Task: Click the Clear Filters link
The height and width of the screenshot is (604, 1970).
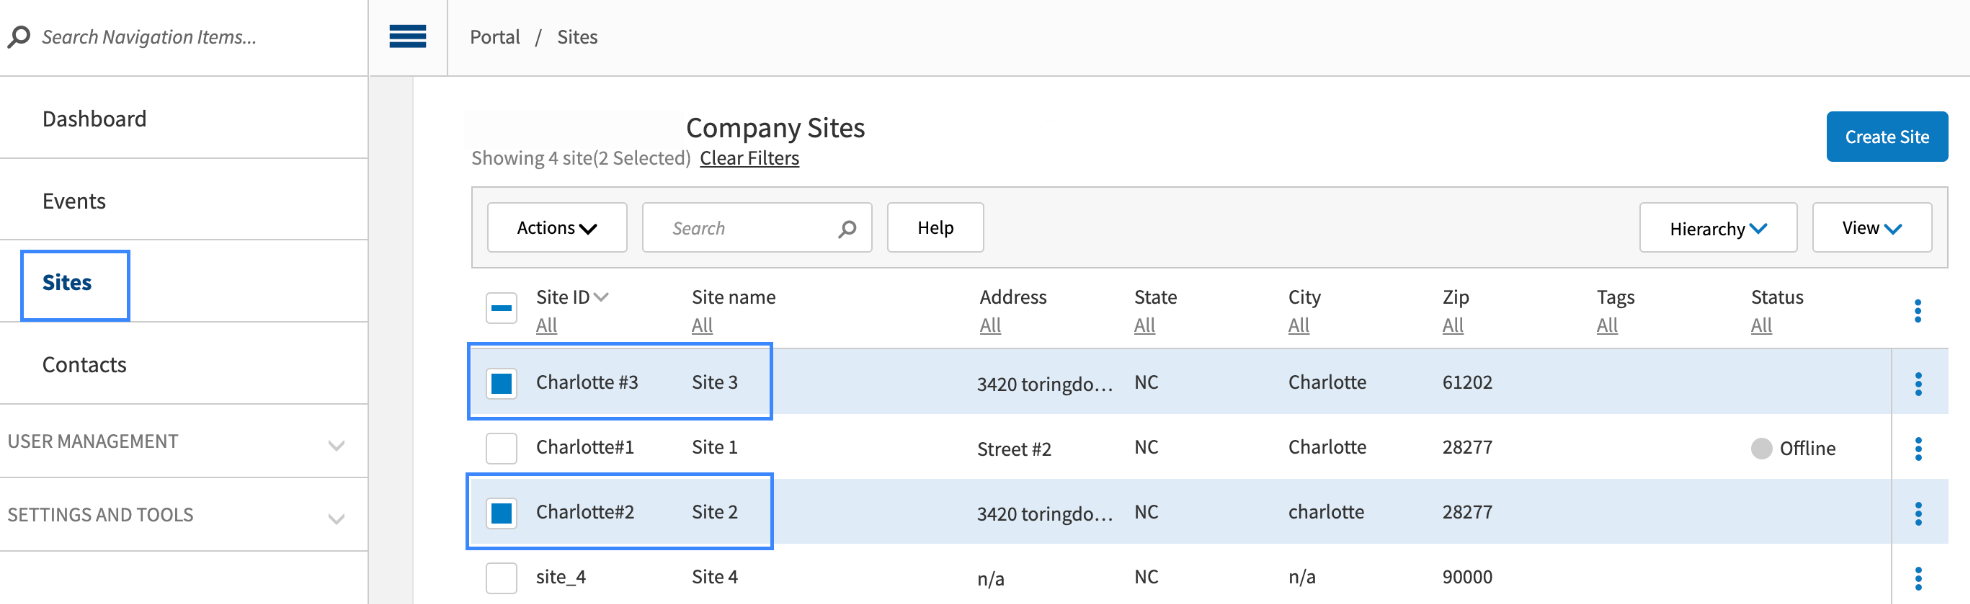Action: pos(749,158)
